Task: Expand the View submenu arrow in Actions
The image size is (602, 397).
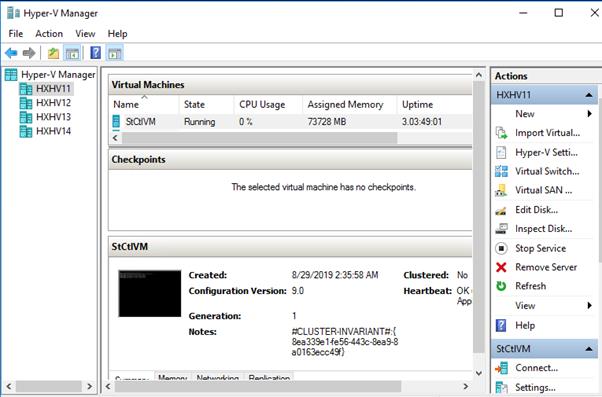Action: coord(589,306)
